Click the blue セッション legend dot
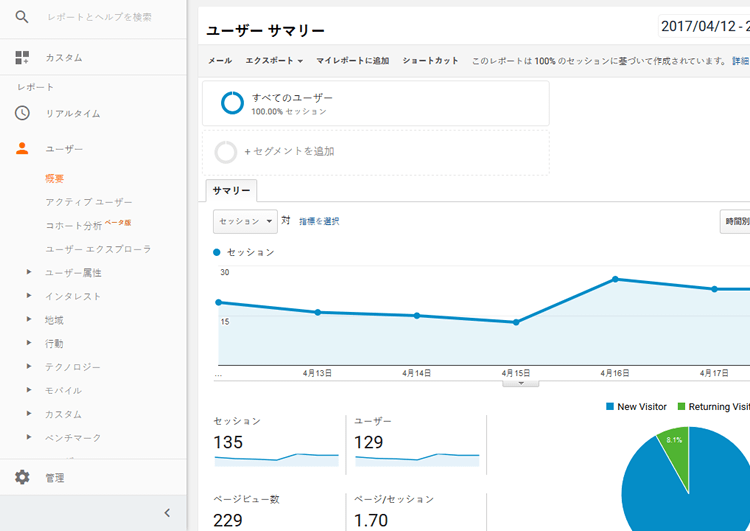 pyautogui.click(x=217, y=252)
